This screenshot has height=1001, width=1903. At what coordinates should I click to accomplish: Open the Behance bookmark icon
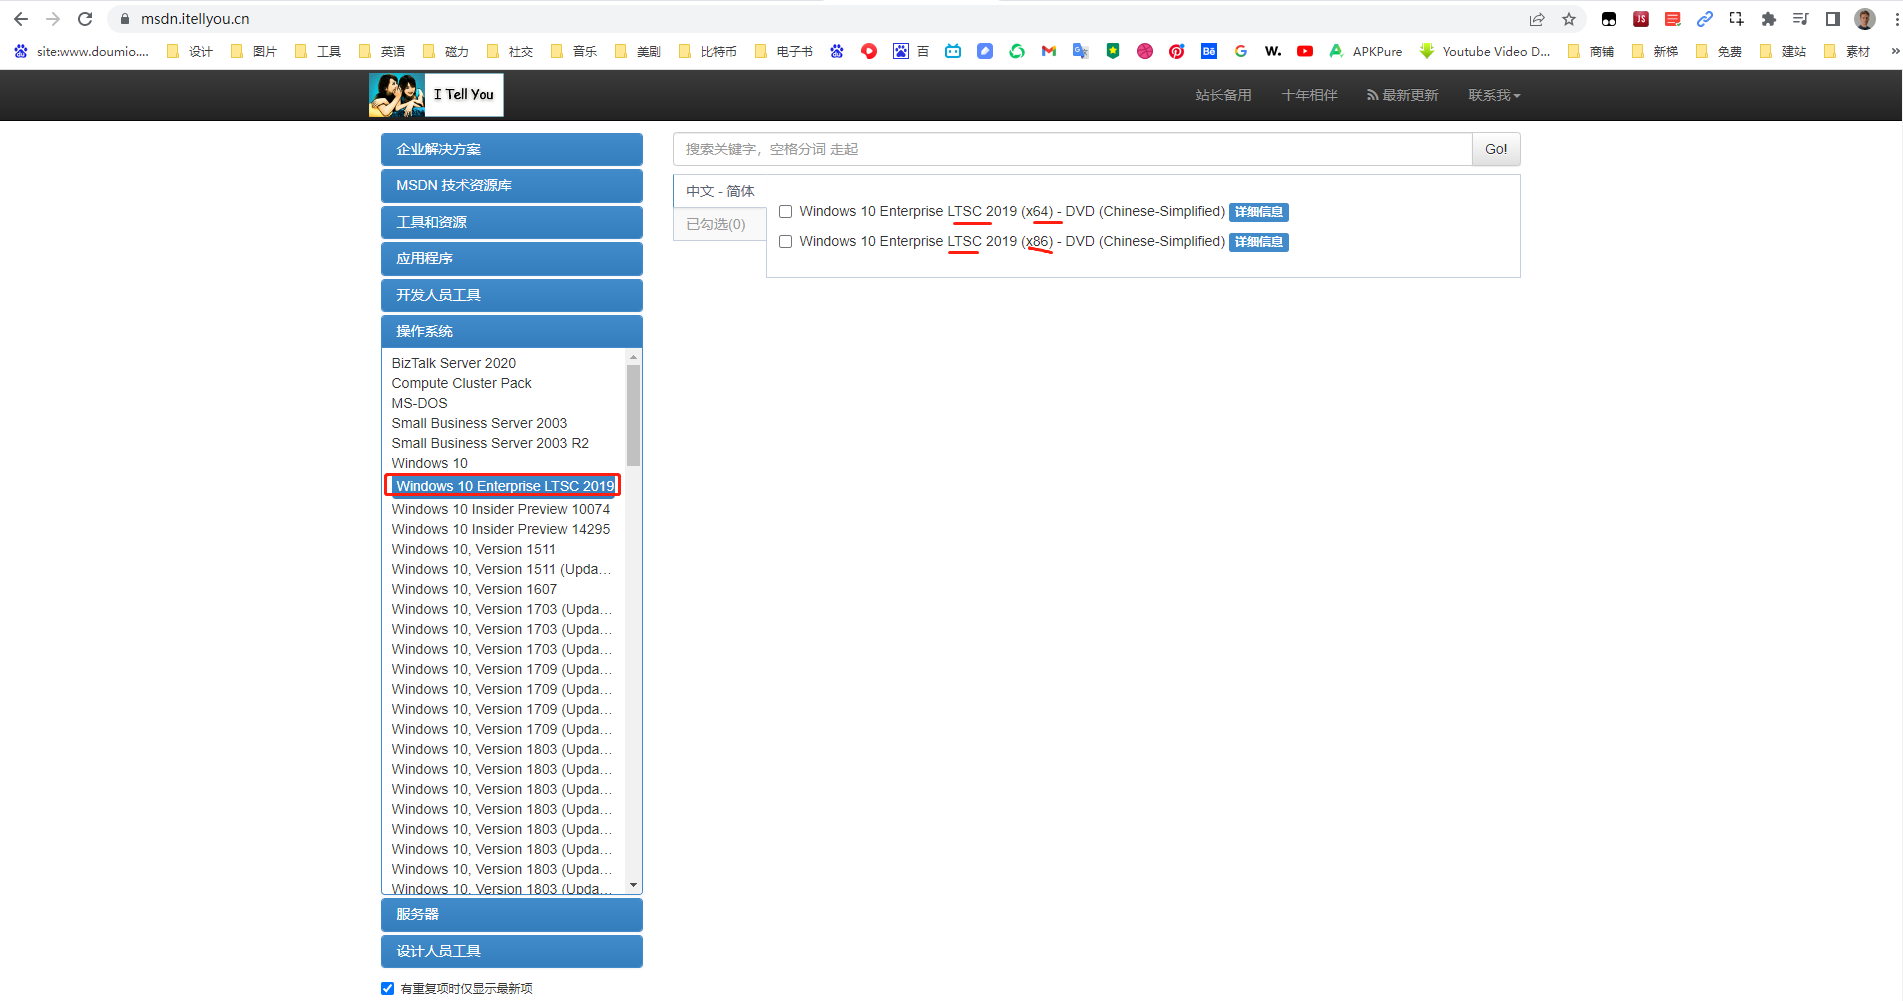(x=1208, y=51)
